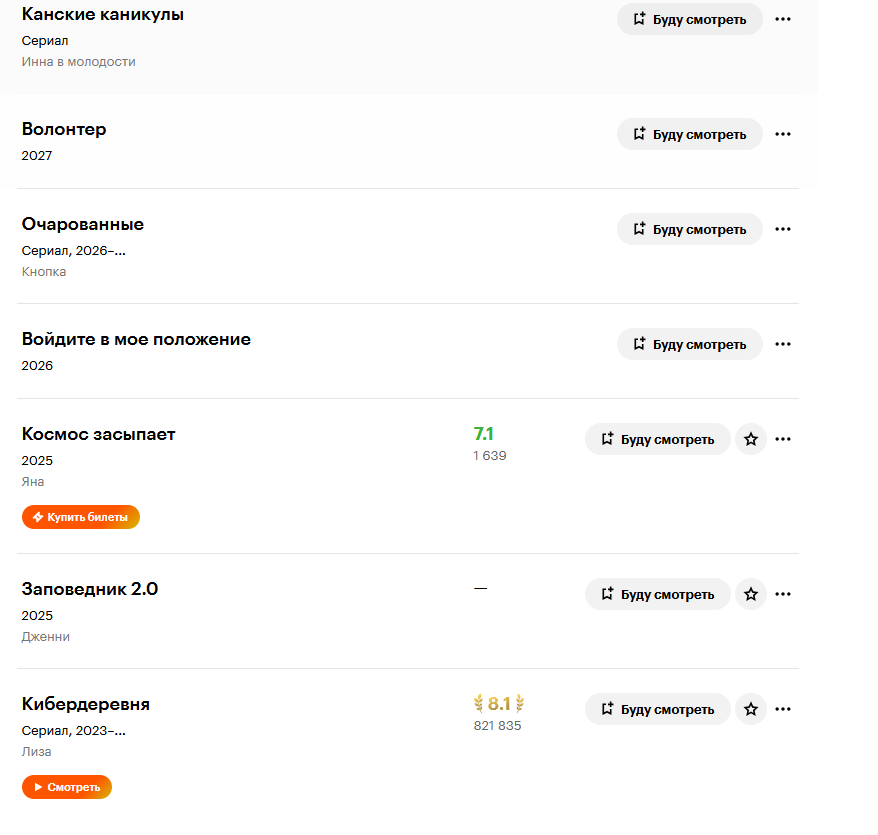878x835 pixels.
Task: Open more options for Космос засыпает
Action: pos(783,440)
